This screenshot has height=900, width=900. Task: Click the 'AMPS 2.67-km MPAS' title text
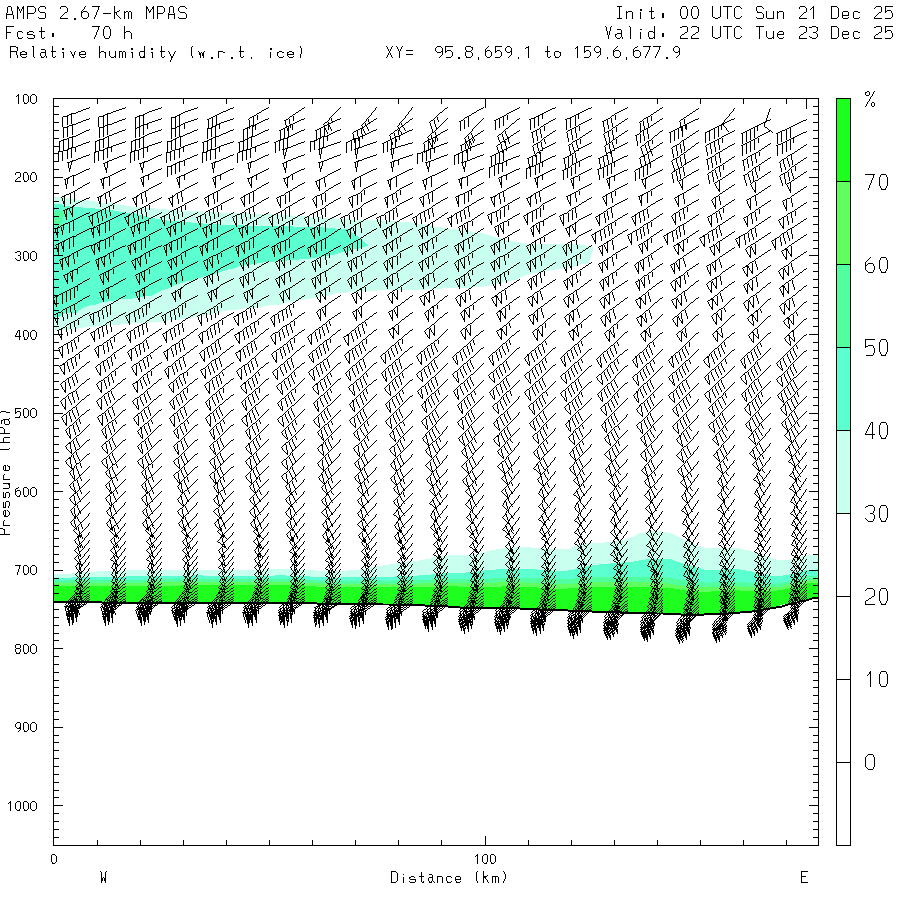[x=96, y=13]
